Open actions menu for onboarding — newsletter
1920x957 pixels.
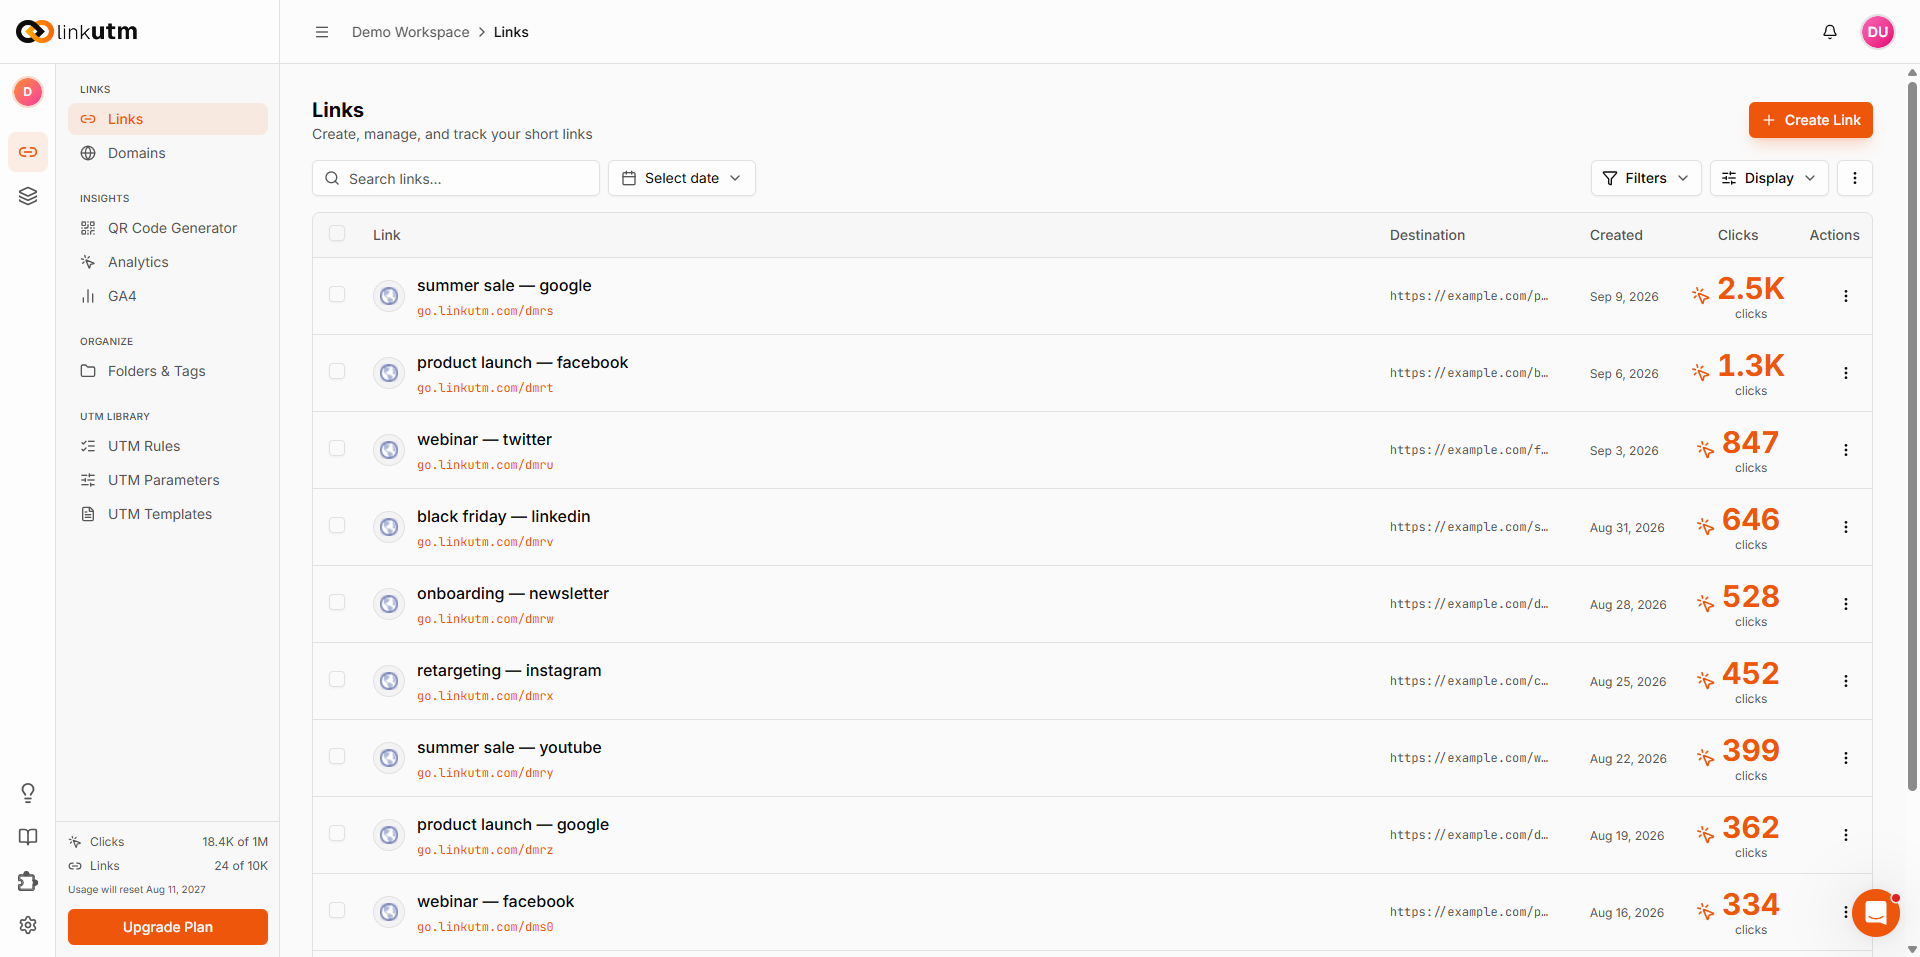[x=1846, y=604]
